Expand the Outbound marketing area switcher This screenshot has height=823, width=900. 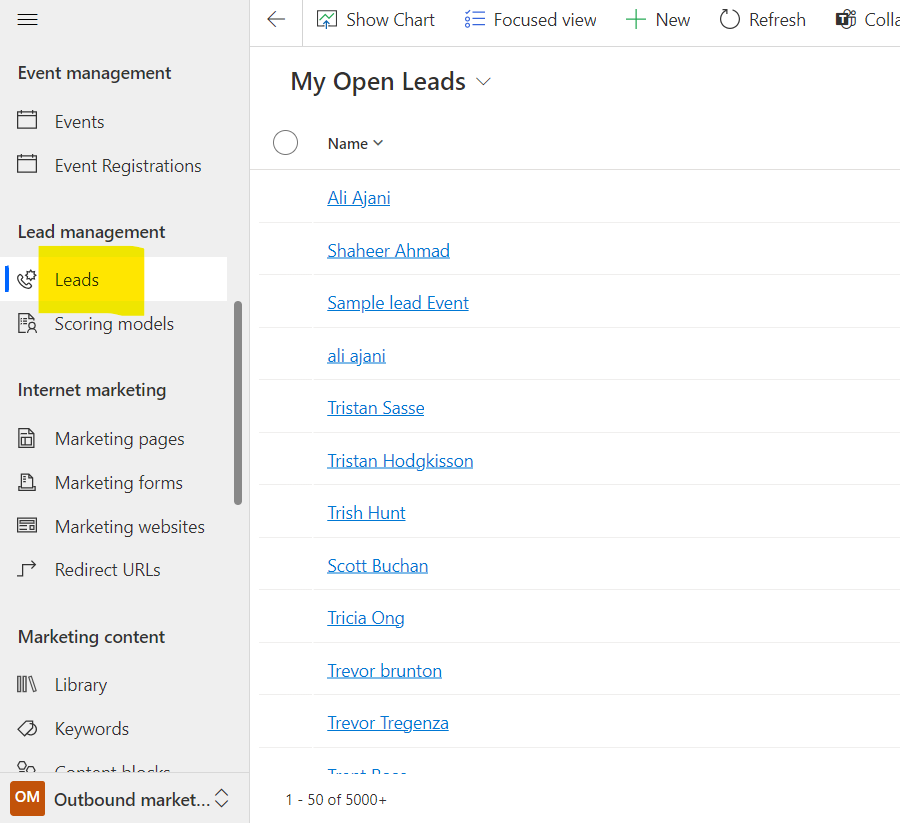[x=222, y=799]
